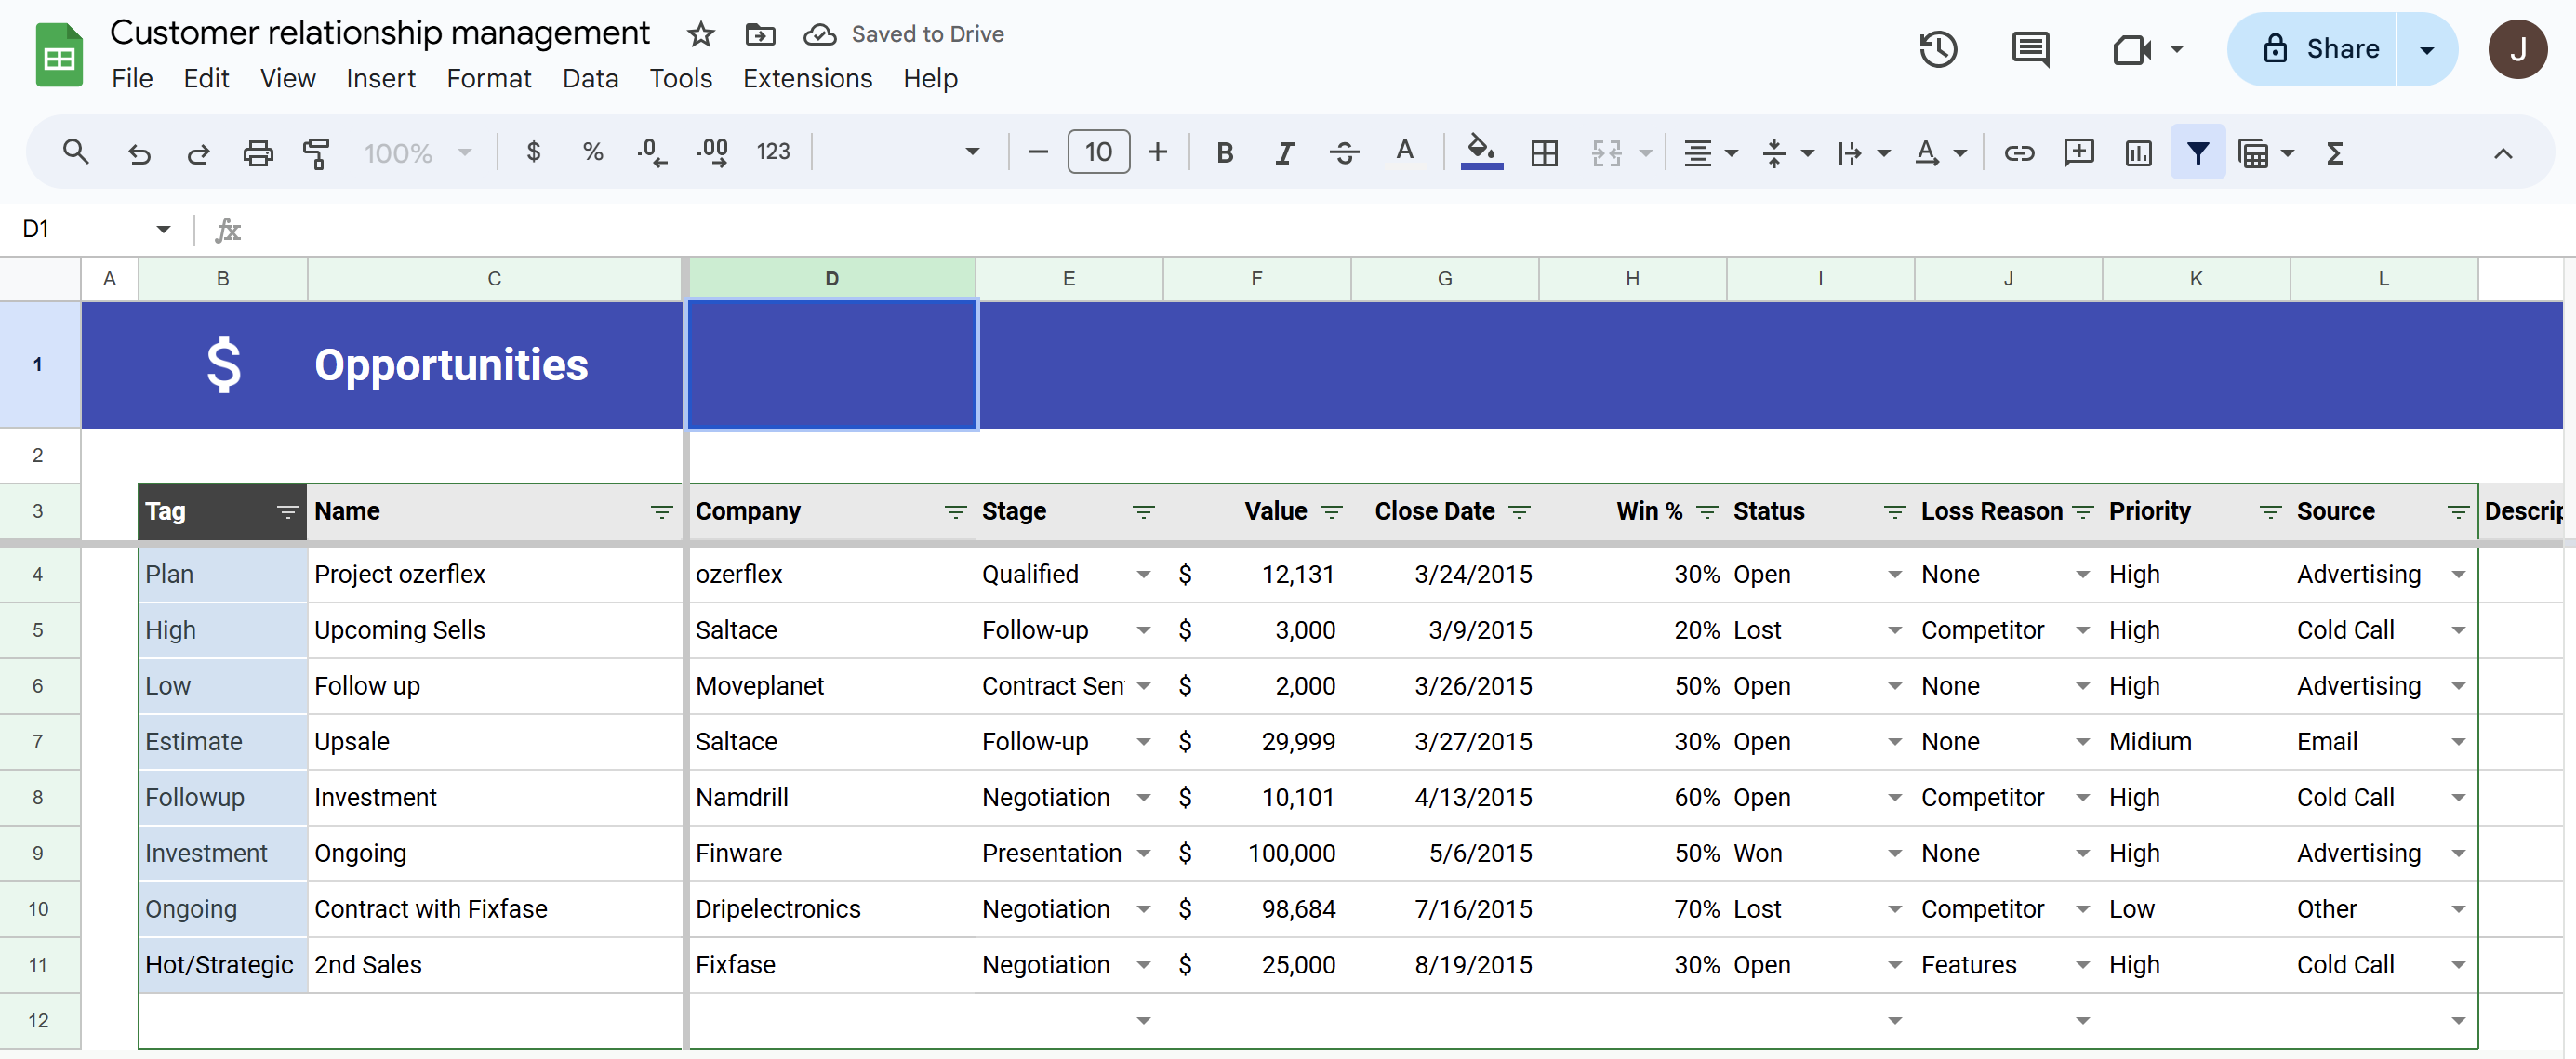
Task: Open the Data menu
Action: tap(590, 78)
